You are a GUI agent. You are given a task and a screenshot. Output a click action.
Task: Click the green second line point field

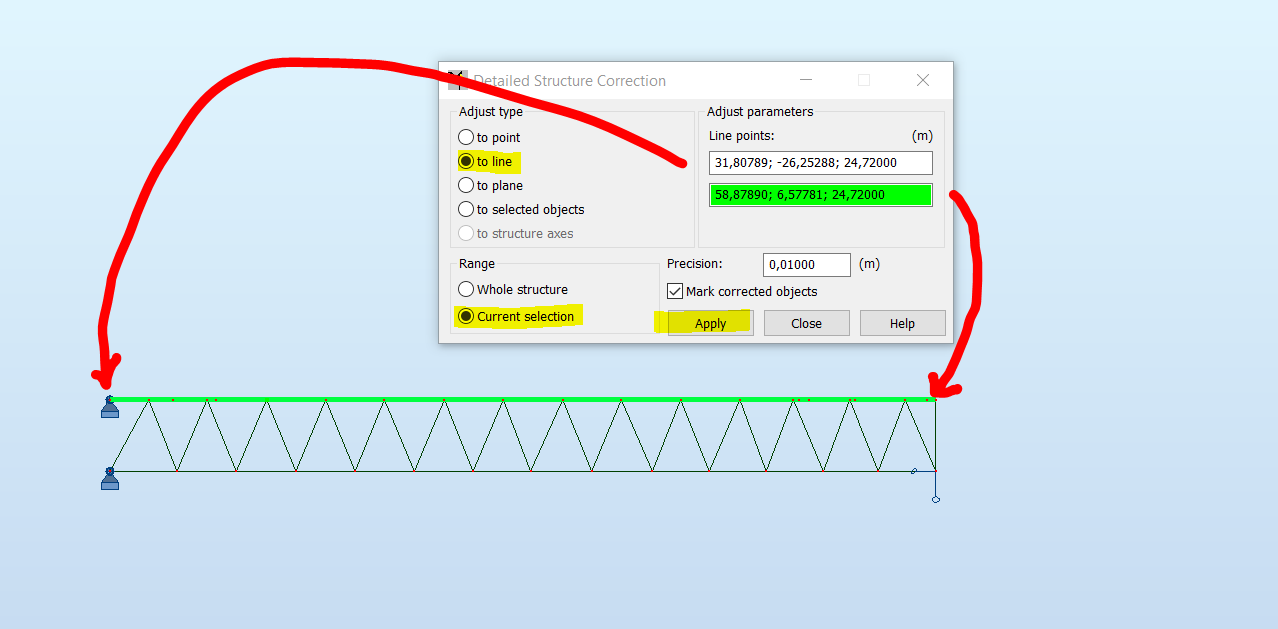pos(820,194)
